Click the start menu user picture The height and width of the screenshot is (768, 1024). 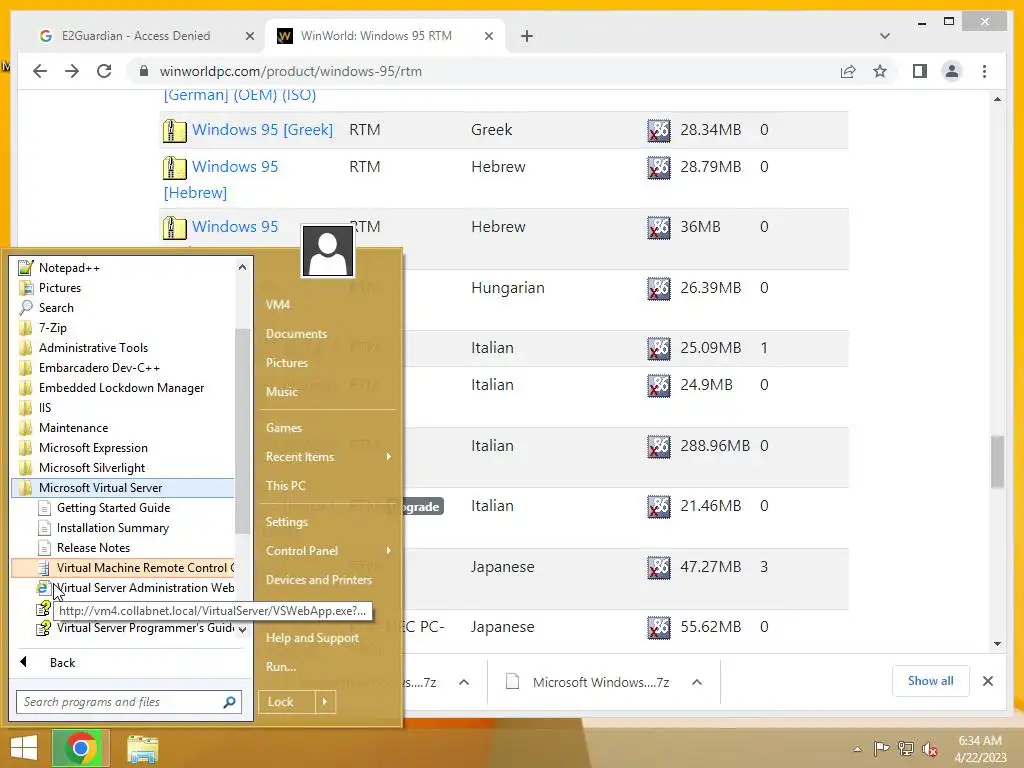point(328,251)
